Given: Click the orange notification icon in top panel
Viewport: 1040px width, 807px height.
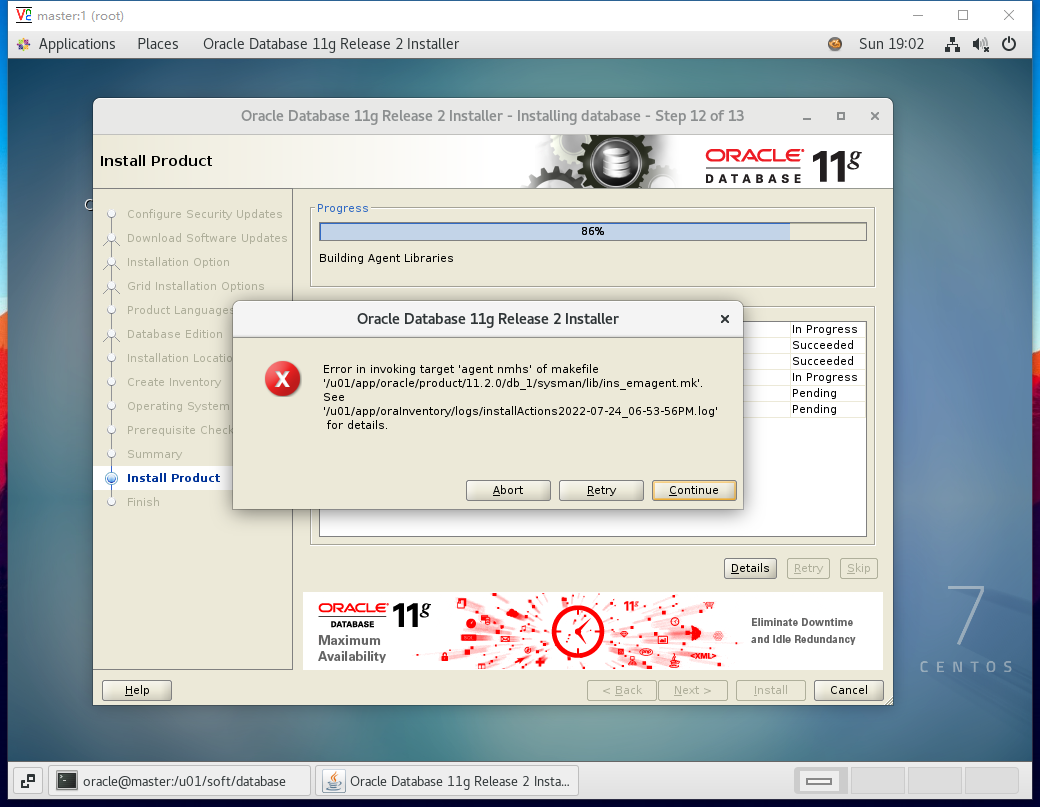Looking at the screenshot, I should (834, 44).
